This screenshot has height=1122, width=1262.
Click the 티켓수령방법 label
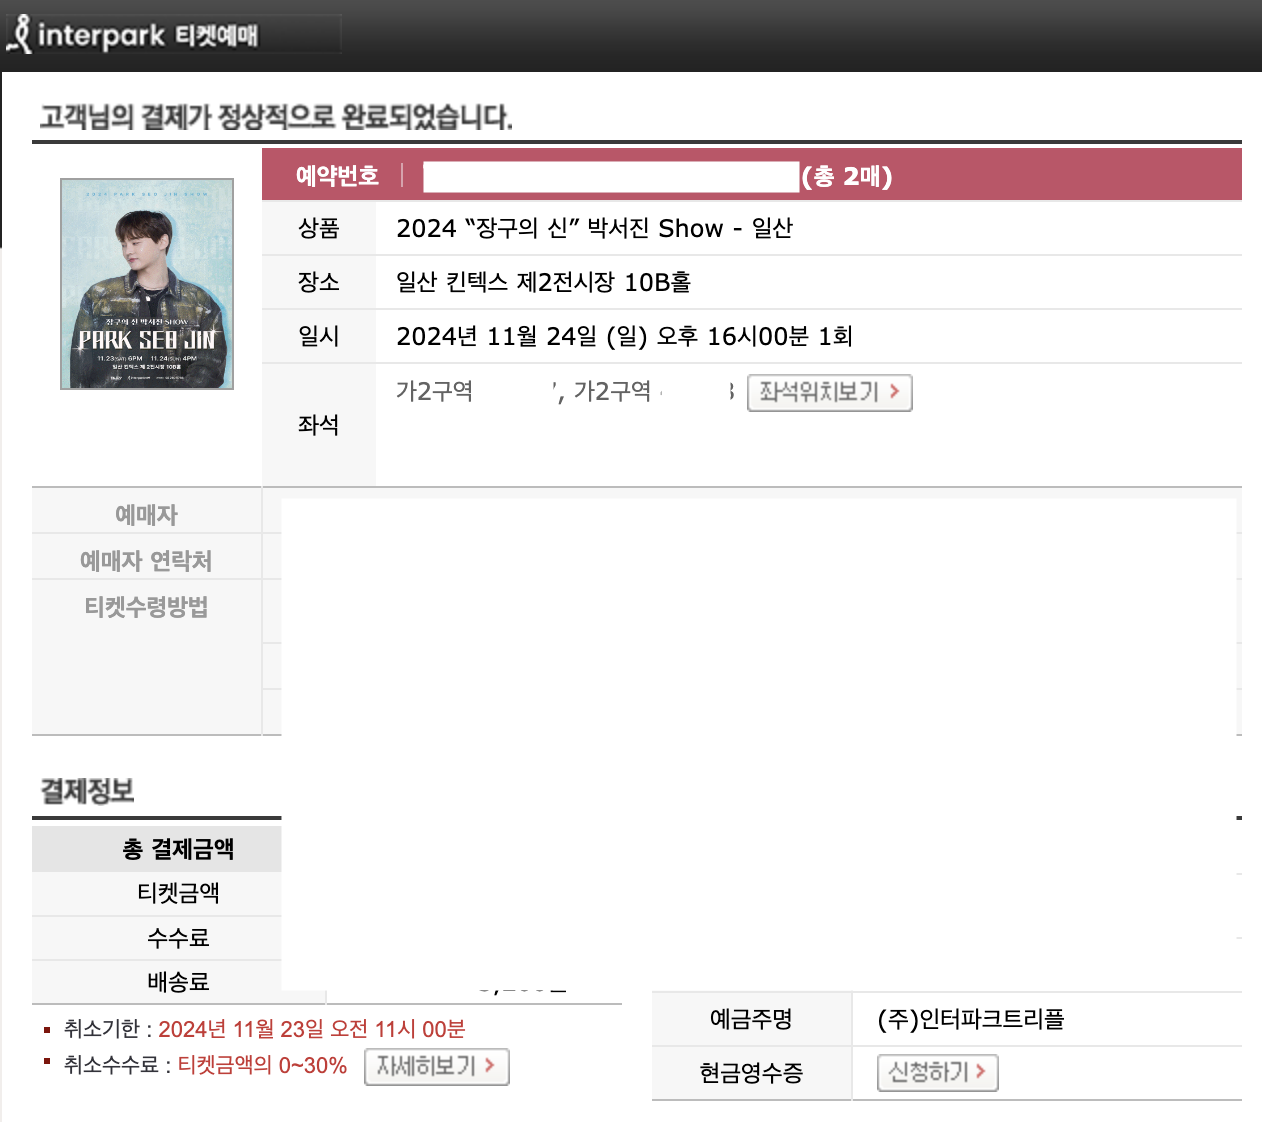coord(147,607)
